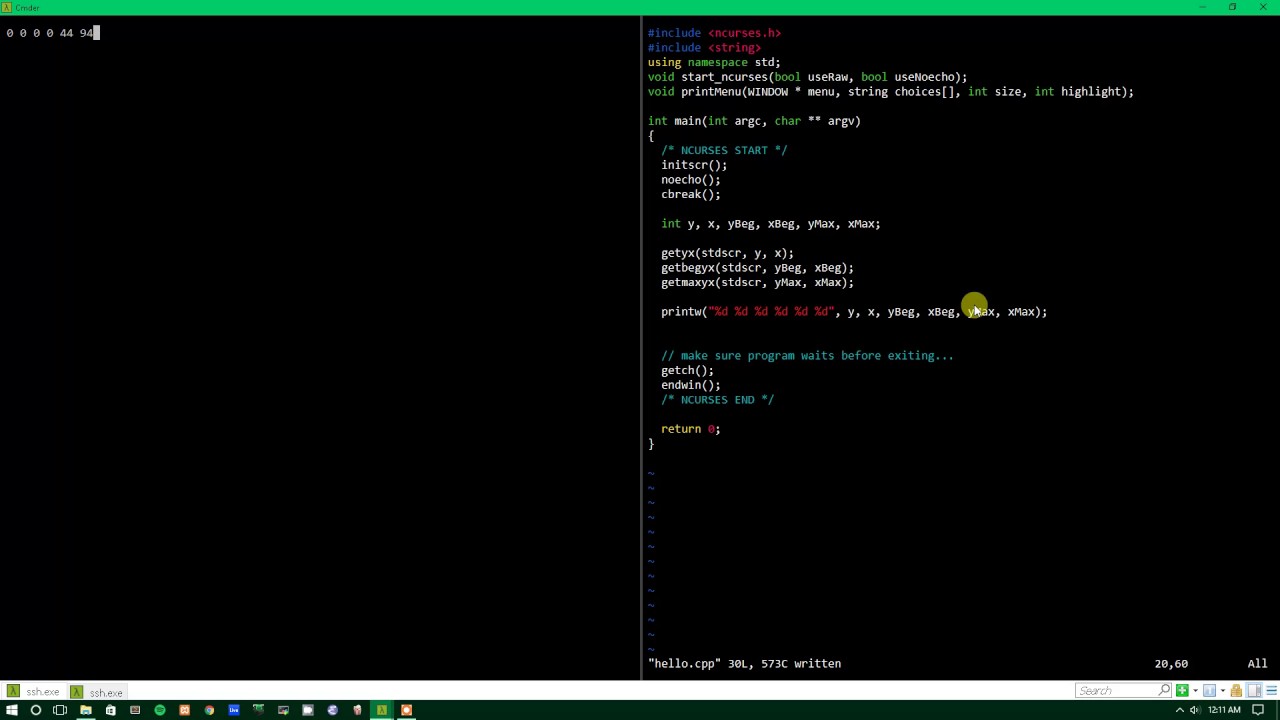Image resolution: width=1280 pixels, height=720 pixels.
Task: Open the active console dropdown arrow
Action: pyautogui.click(x=1223, y=691)
